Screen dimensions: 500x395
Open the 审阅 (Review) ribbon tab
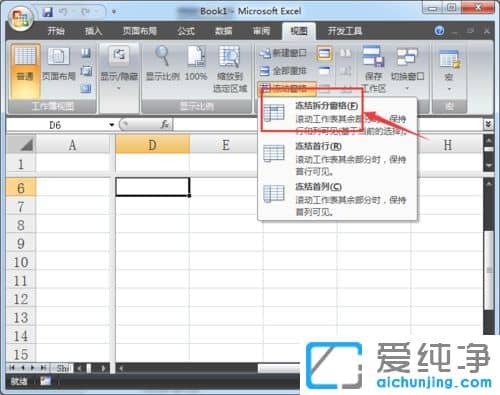[x=261, y=31]
